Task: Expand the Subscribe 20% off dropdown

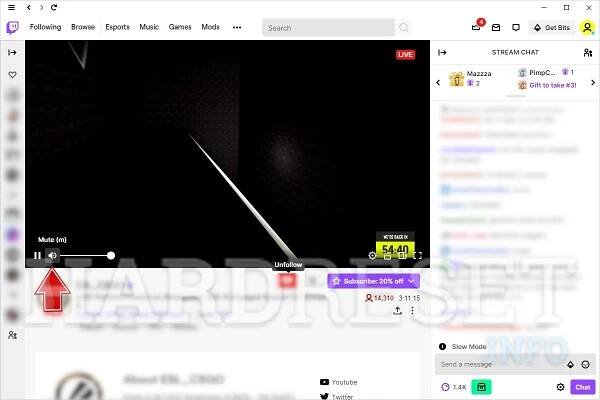Action: click(x=411, y=281)
